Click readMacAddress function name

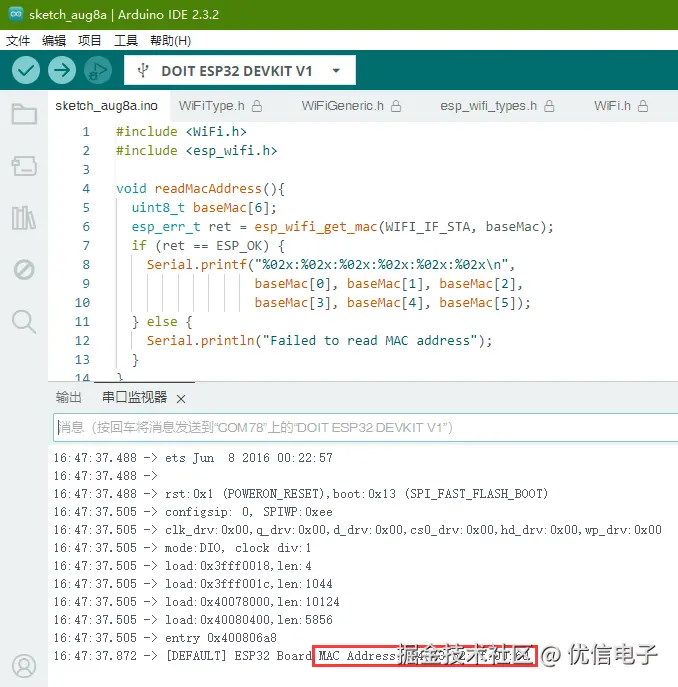pyautogui.click(x=208, y=189)
